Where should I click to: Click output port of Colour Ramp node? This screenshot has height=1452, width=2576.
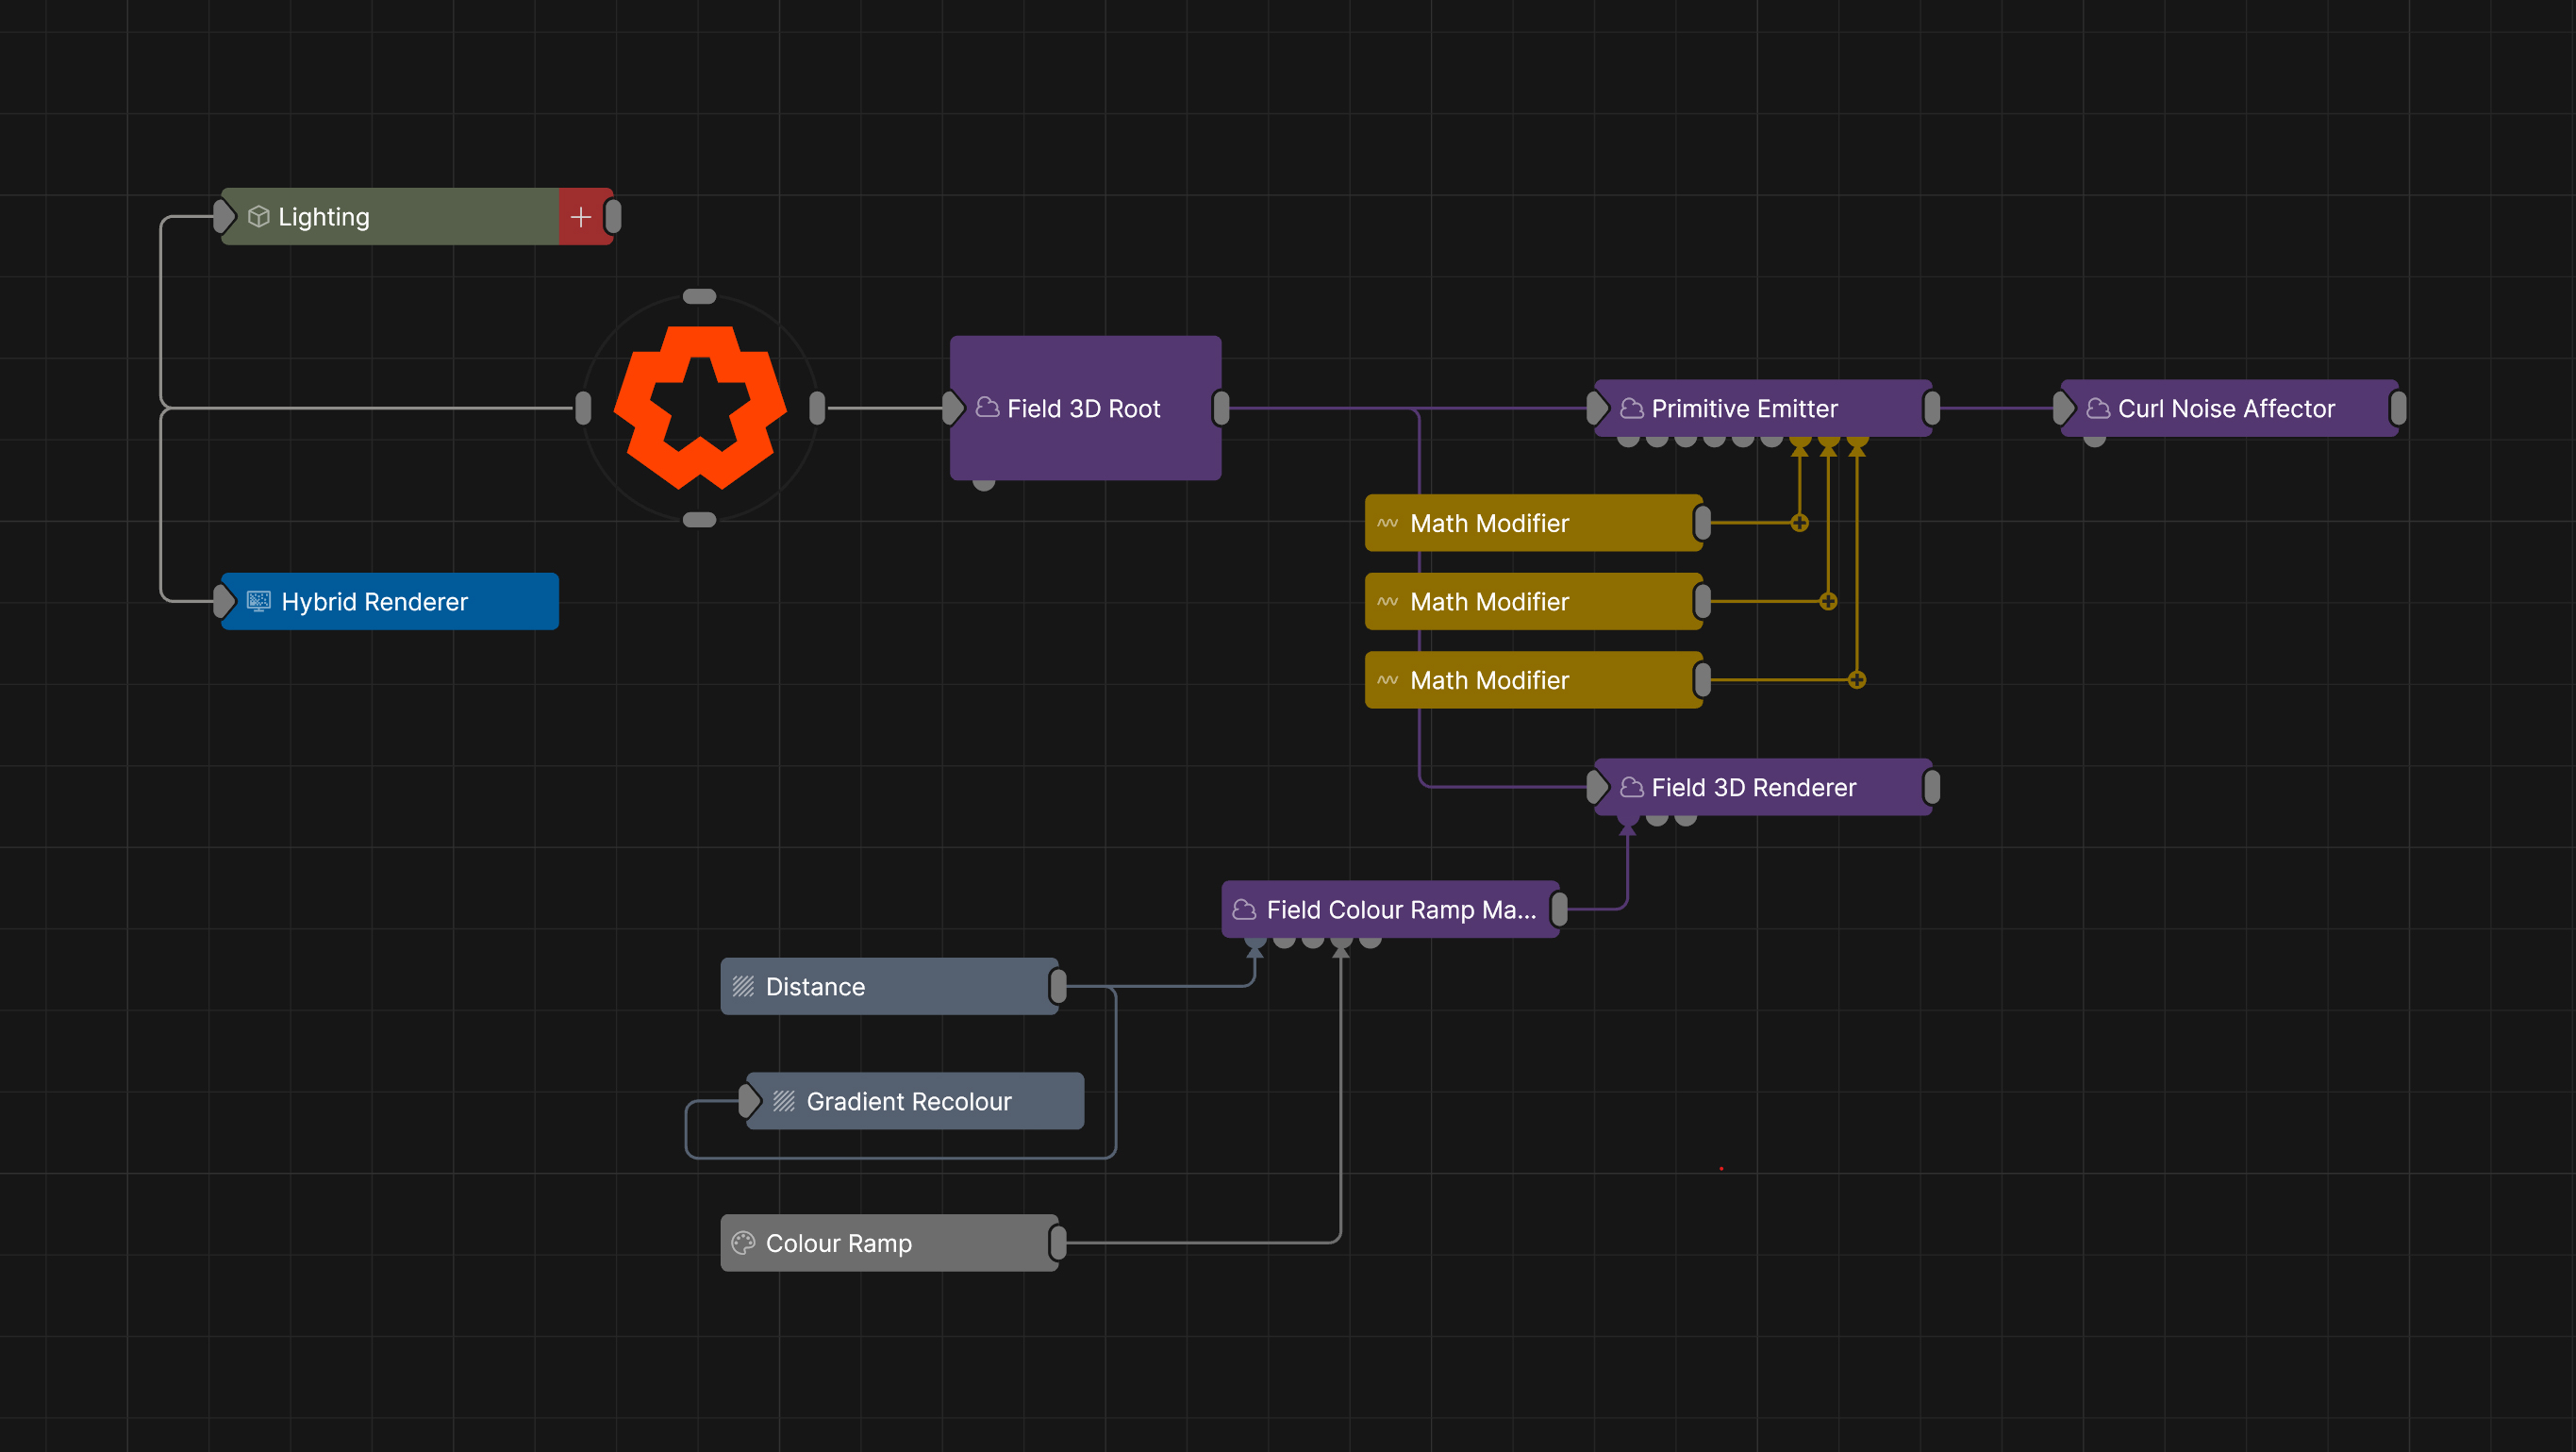1058,1243
